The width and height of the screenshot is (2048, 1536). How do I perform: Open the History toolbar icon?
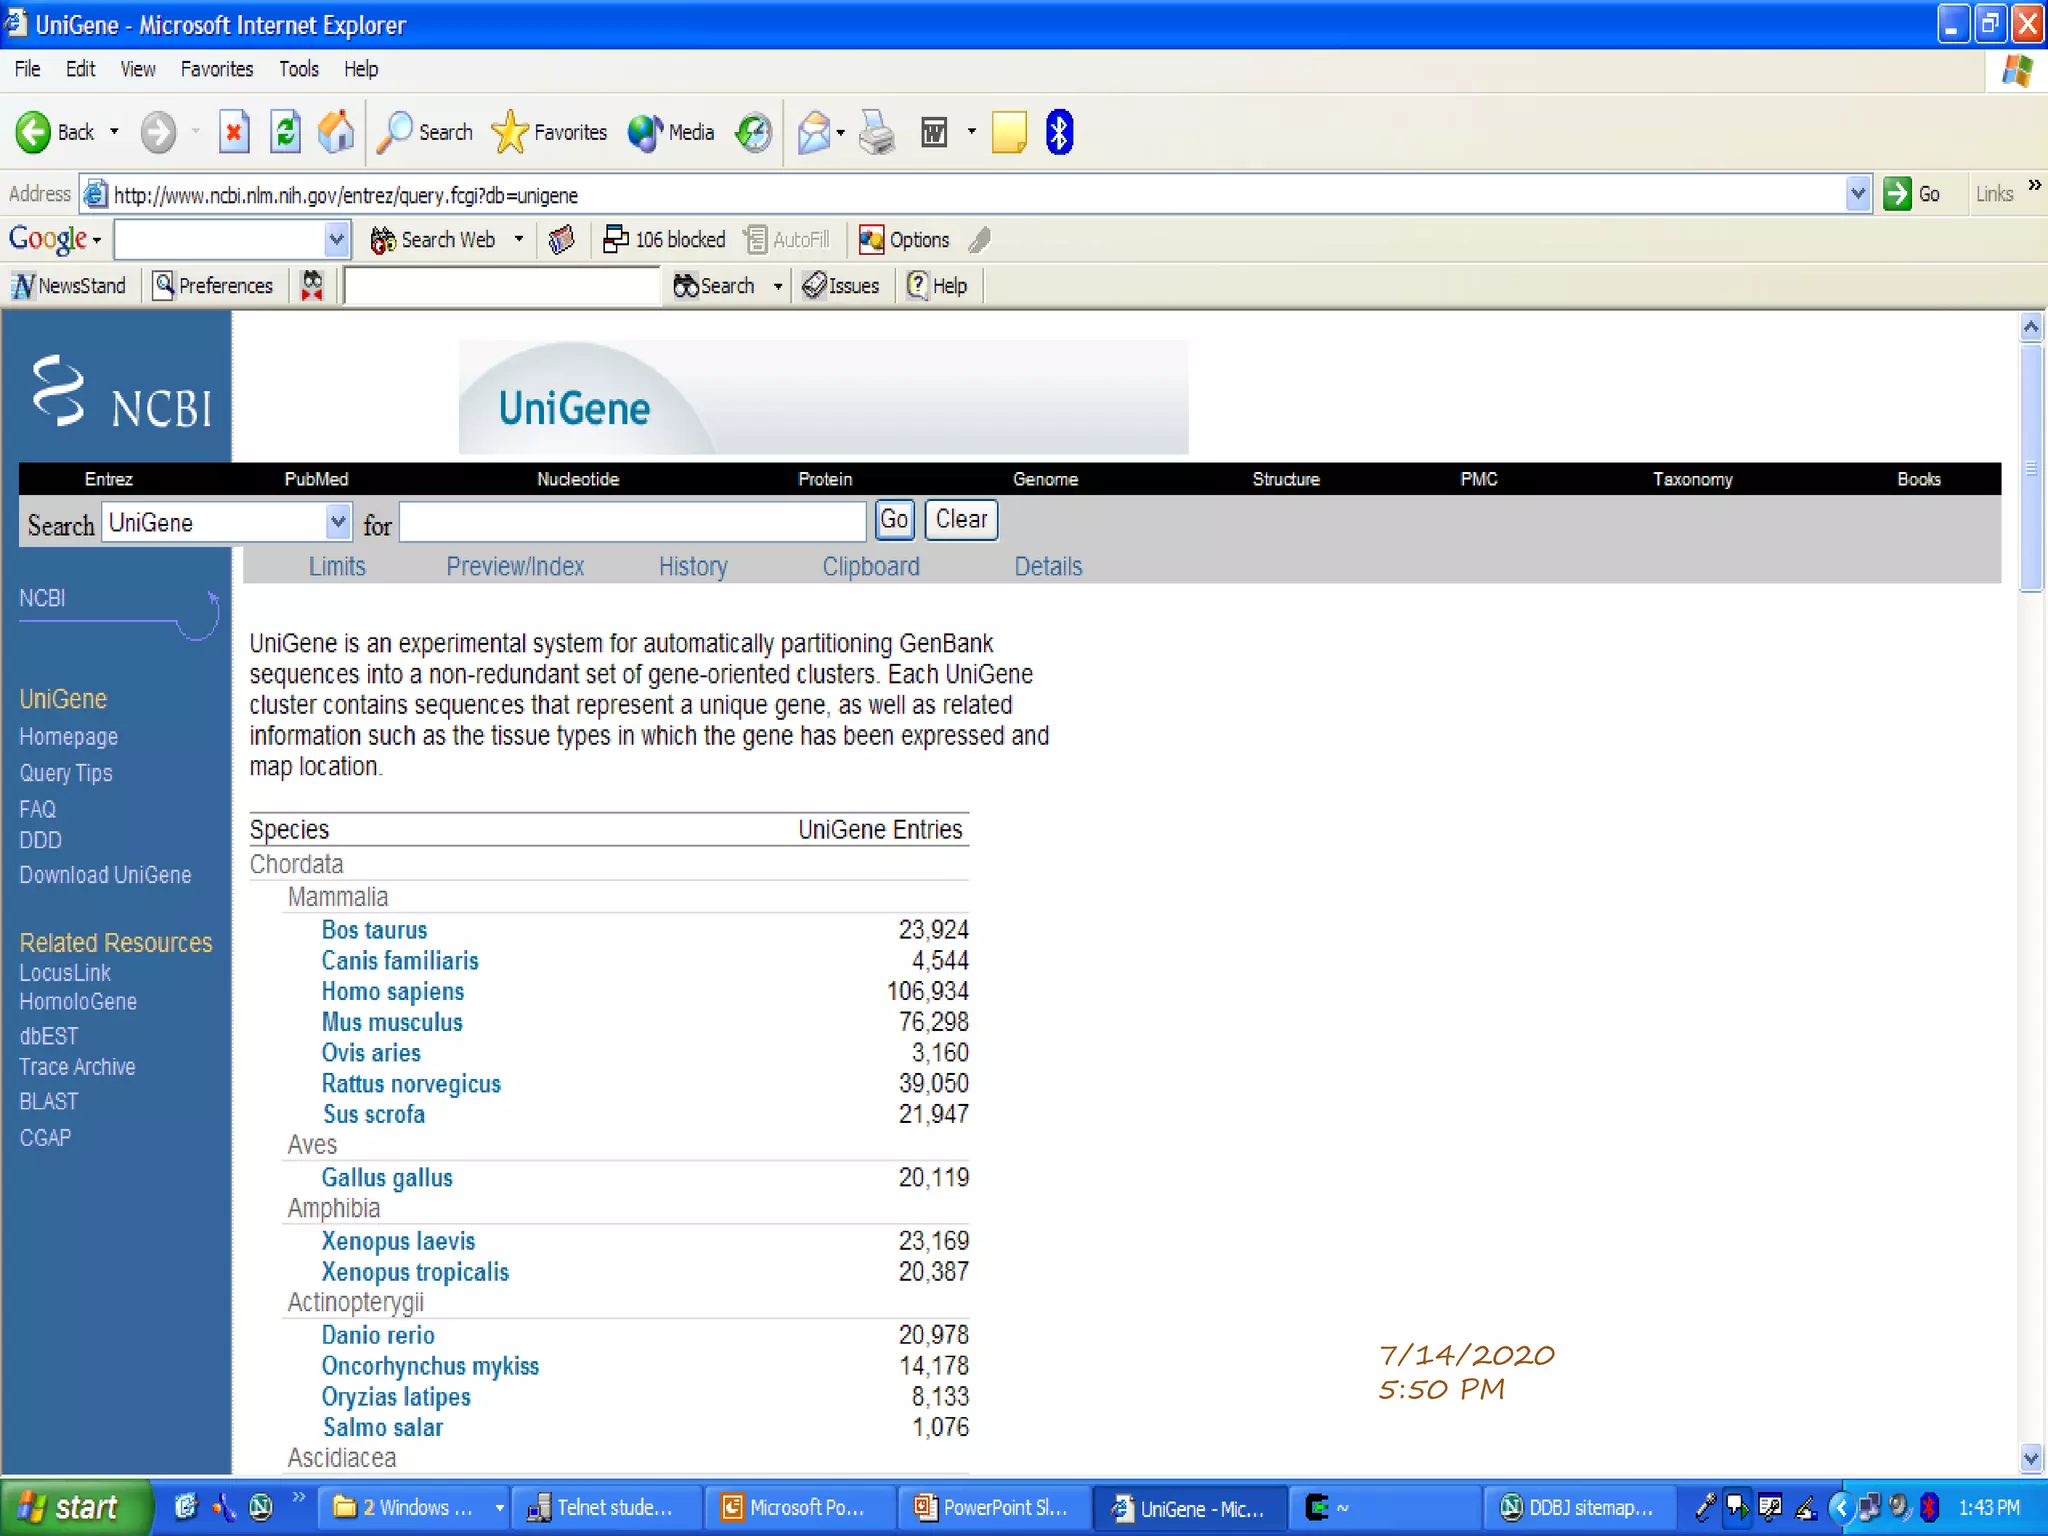pos(753,132)
